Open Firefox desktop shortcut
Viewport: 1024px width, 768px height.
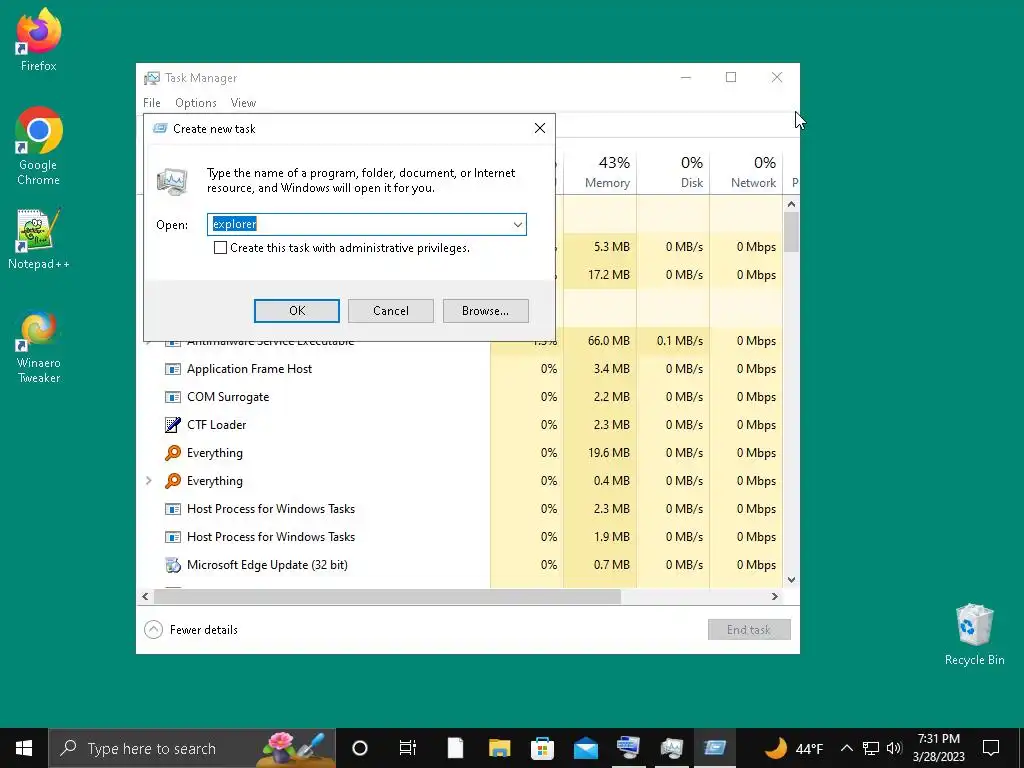(x=39, y=40)
